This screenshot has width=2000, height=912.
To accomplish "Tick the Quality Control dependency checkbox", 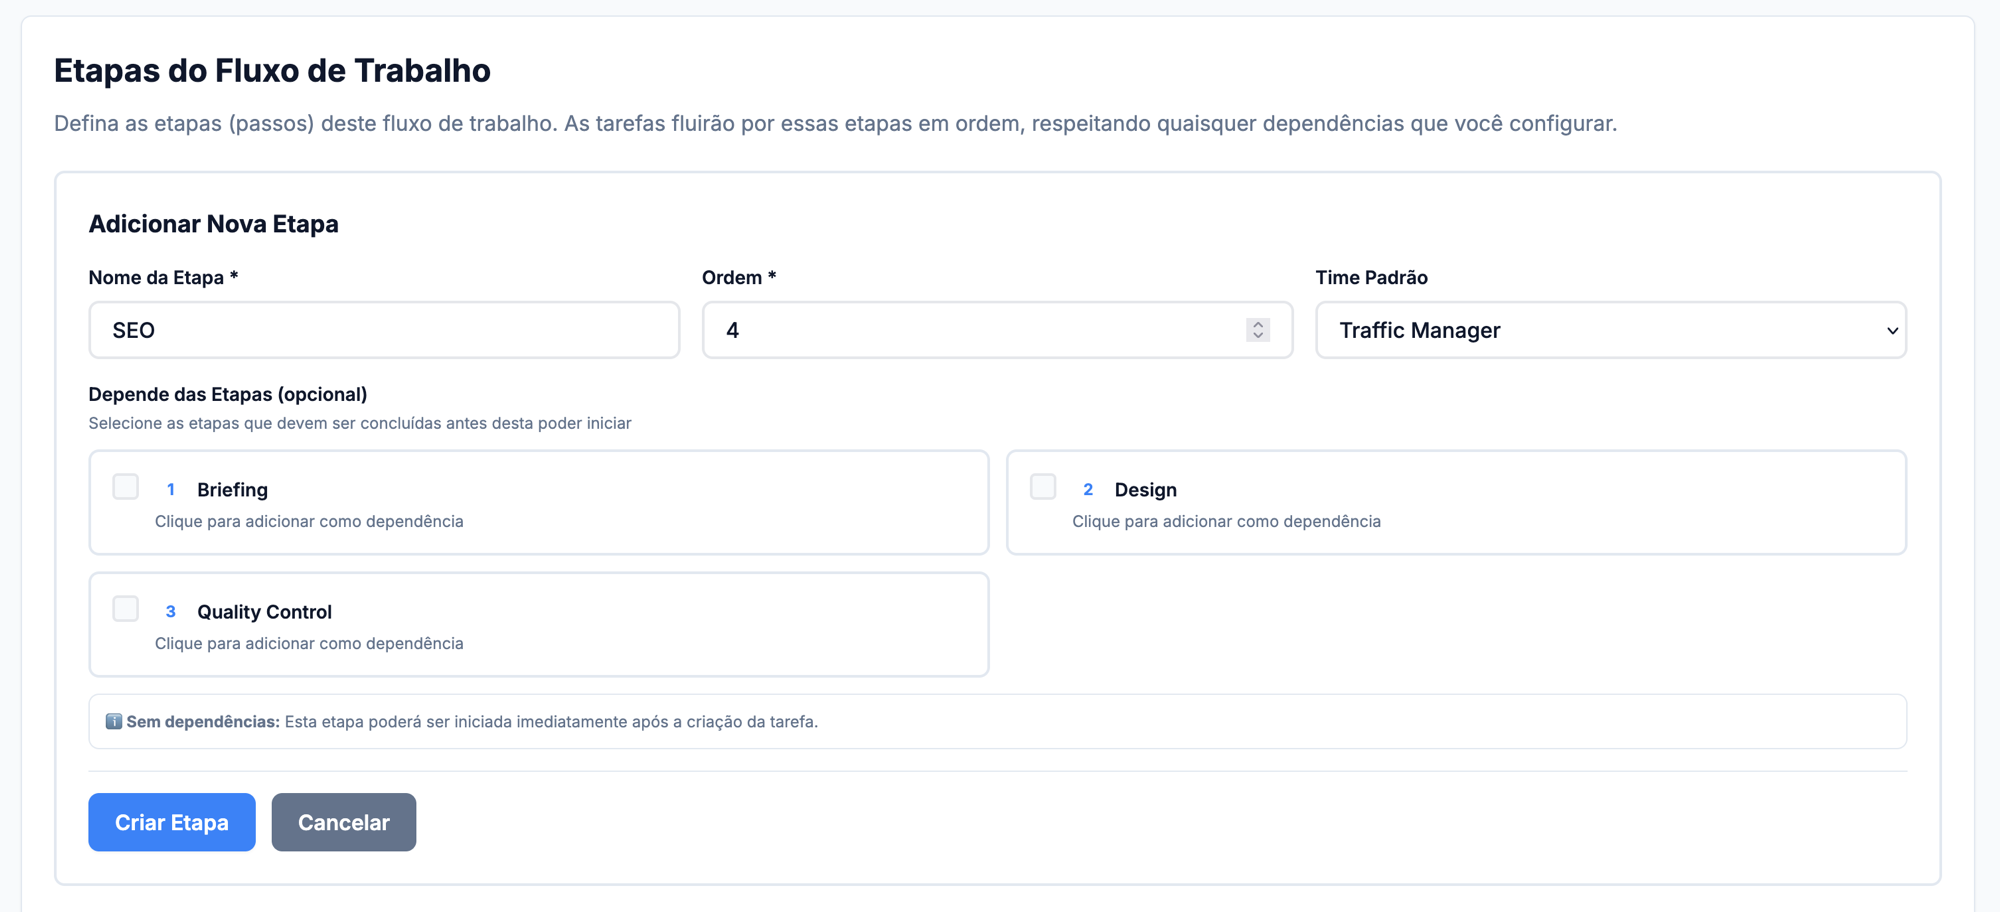I will [x=126, y=609].
